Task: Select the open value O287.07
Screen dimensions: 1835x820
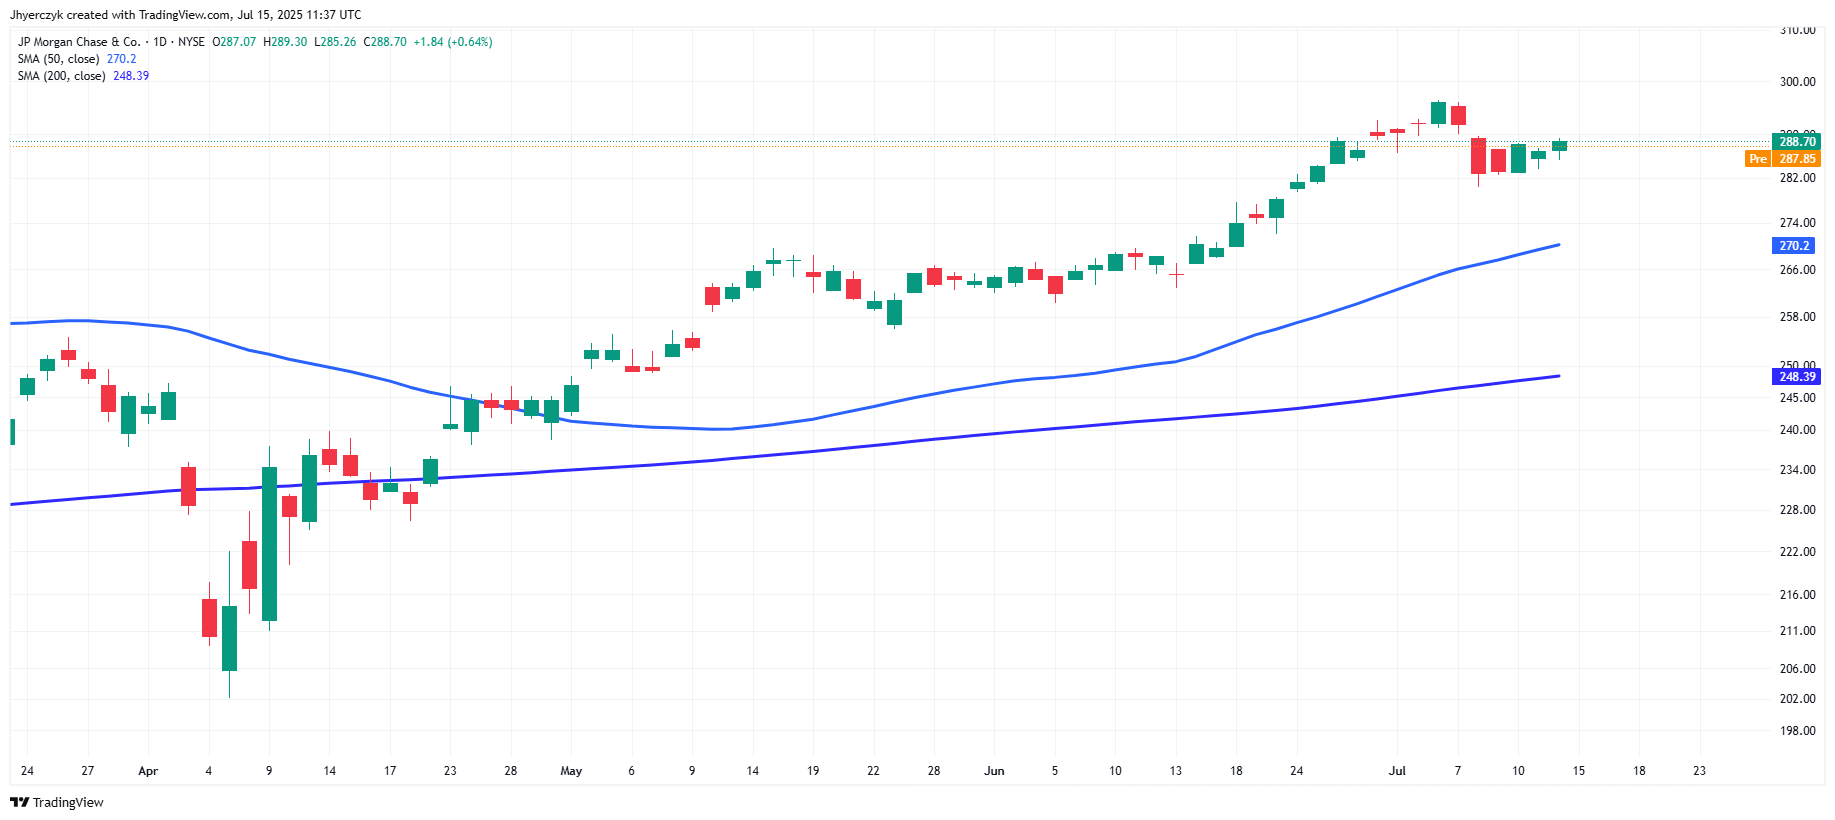Action: click(234, 42)
